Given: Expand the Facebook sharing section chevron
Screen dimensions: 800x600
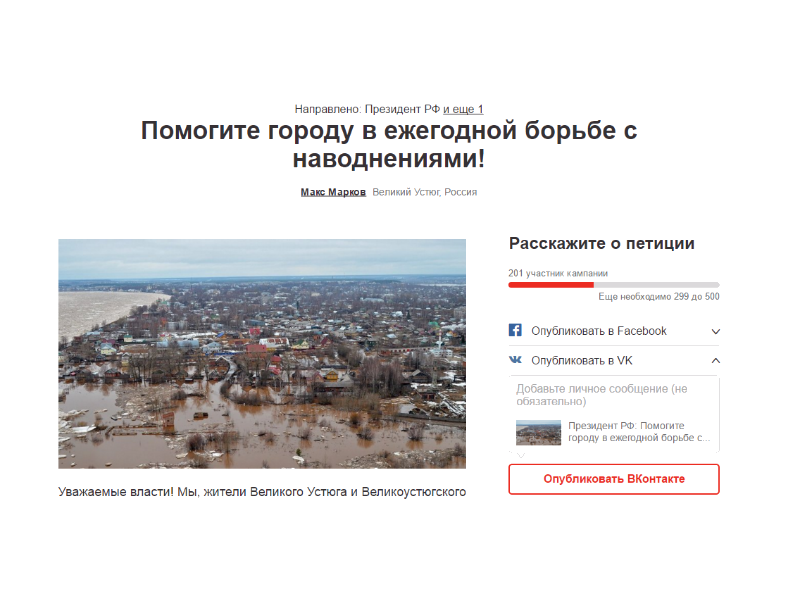Looking at the screenshot, I should coord(715,331).
